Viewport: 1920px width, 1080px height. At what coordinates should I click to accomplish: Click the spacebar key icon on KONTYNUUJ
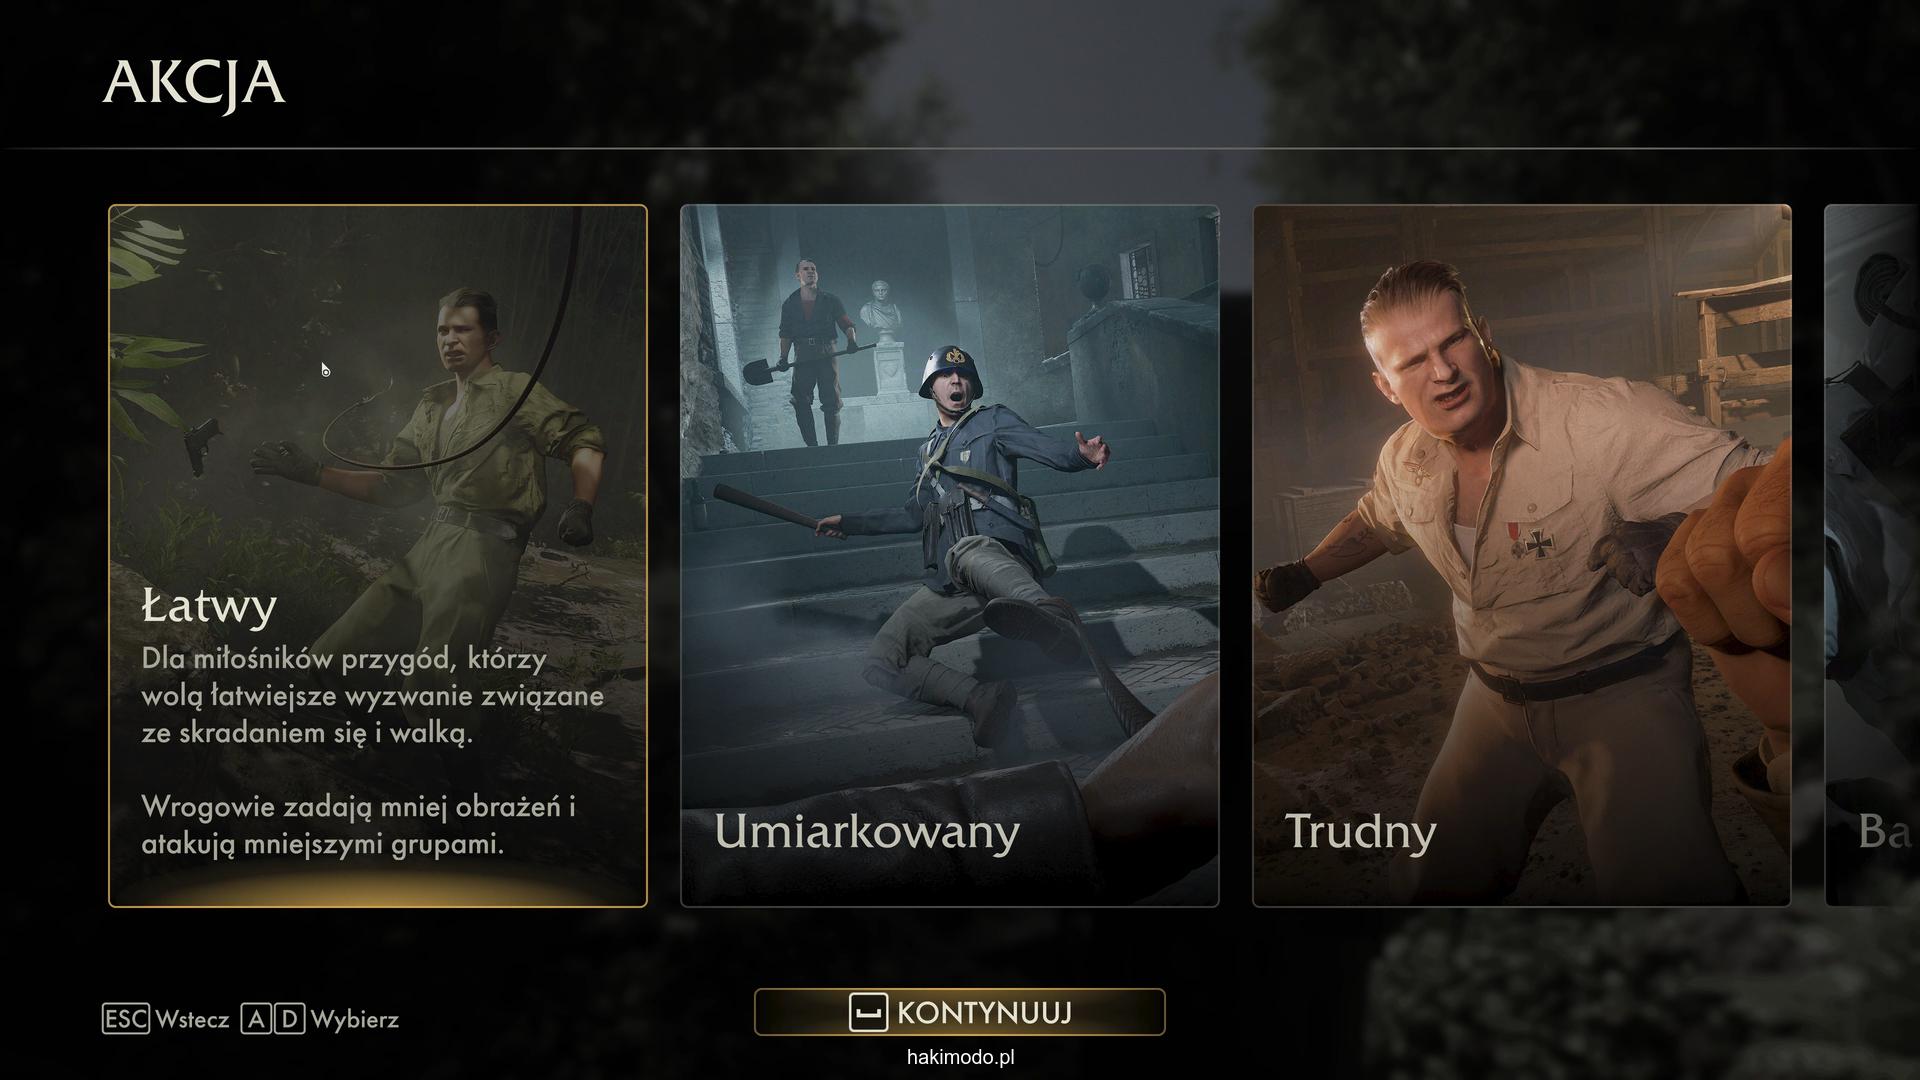click(868, 1012)
